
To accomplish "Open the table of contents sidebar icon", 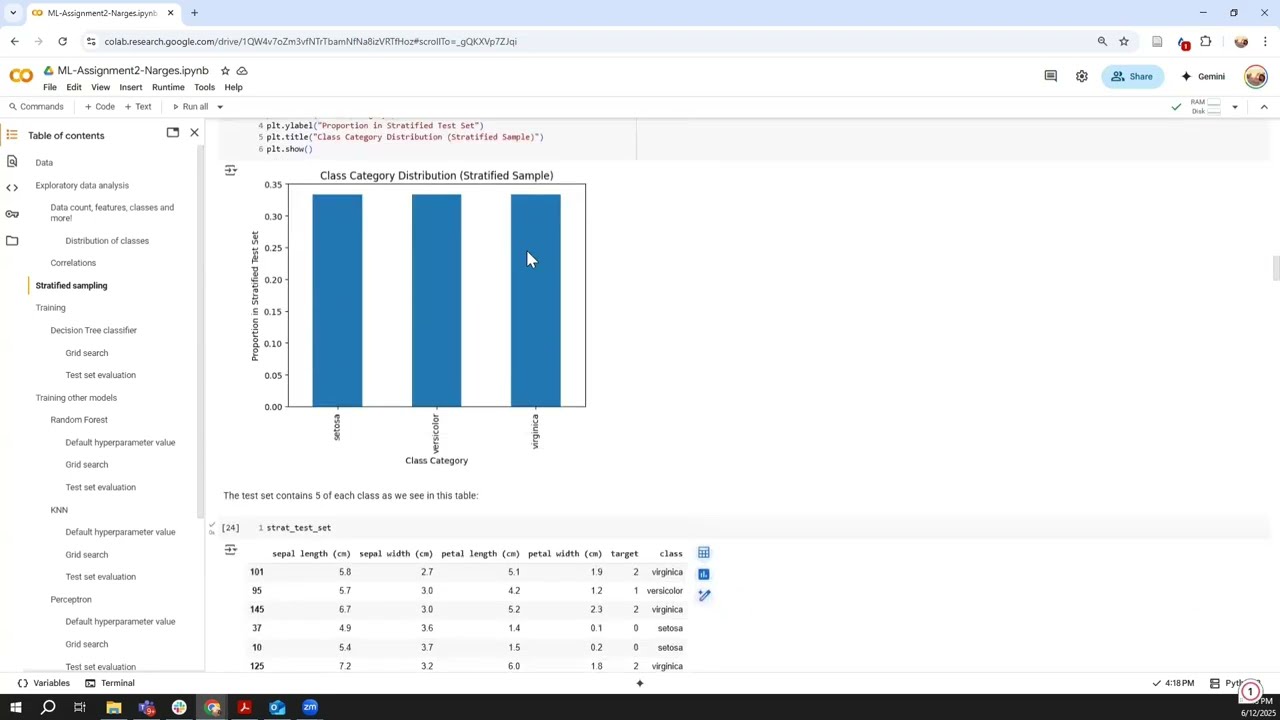I will [12, 135].
